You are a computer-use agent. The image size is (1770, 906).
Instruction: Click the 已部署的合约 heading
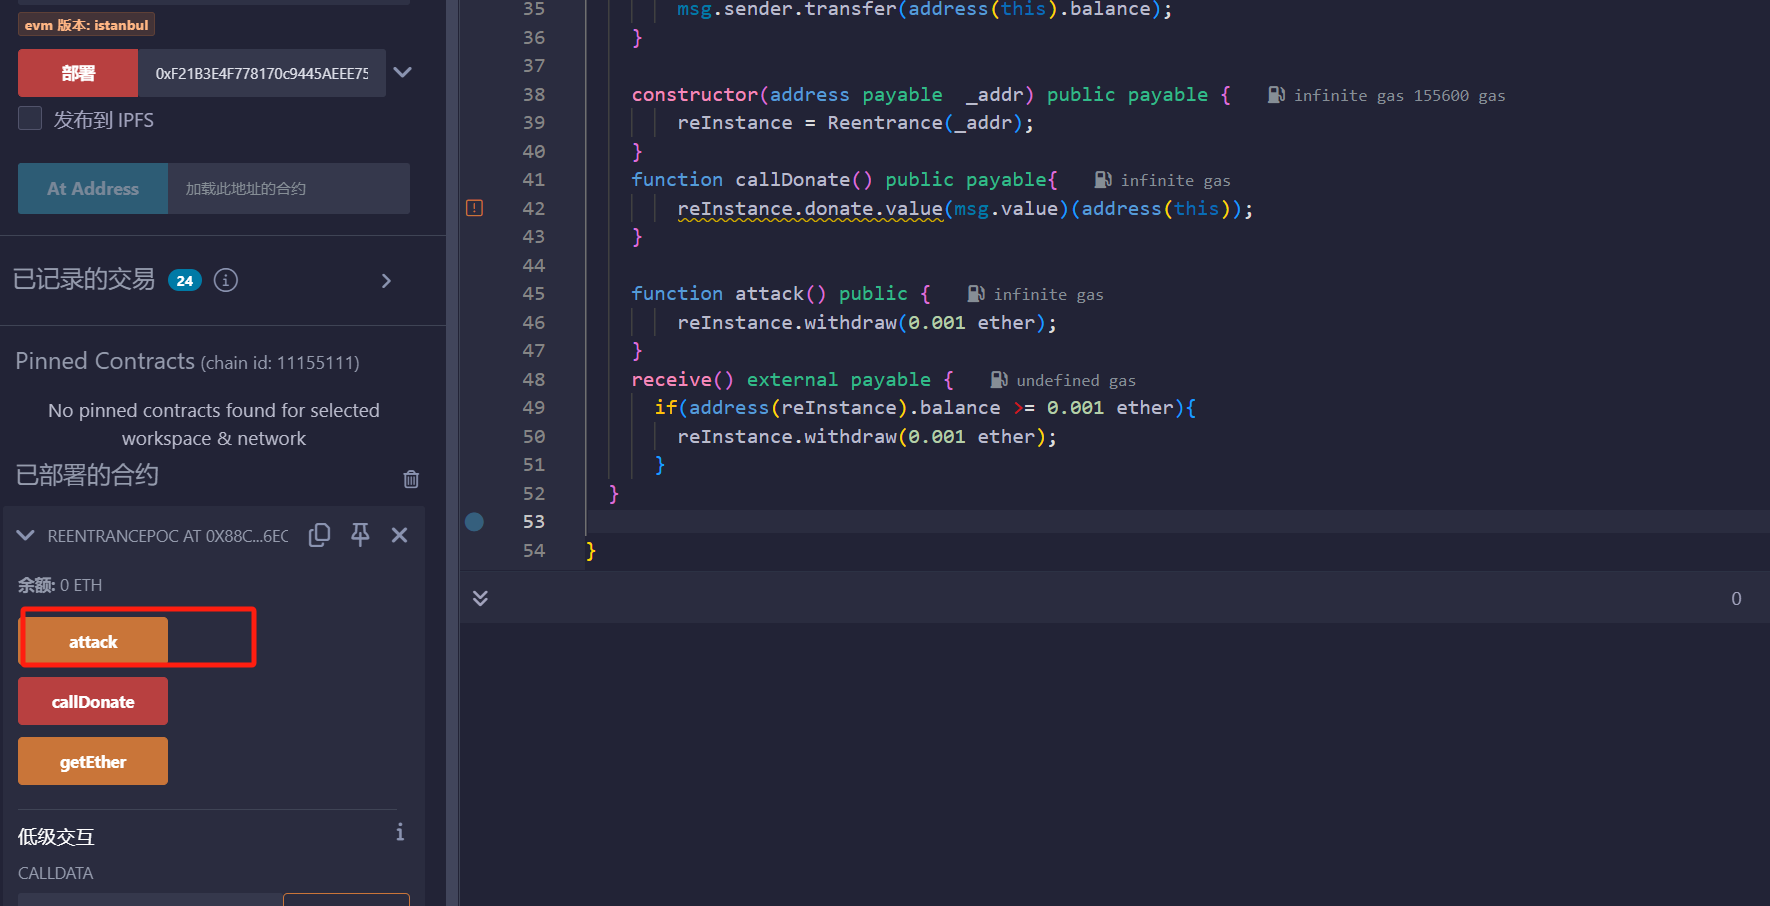[x=87, y=475]
